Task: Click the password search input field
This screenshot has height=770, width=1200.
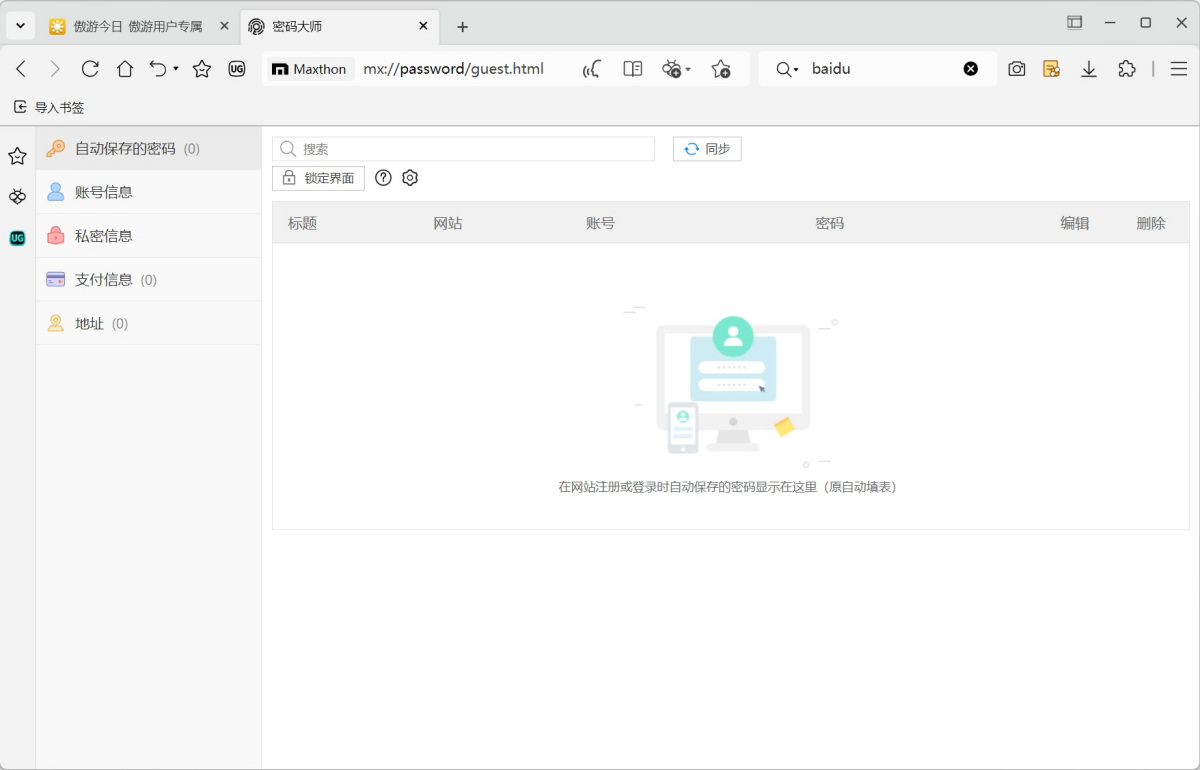Action: (463, 148)
